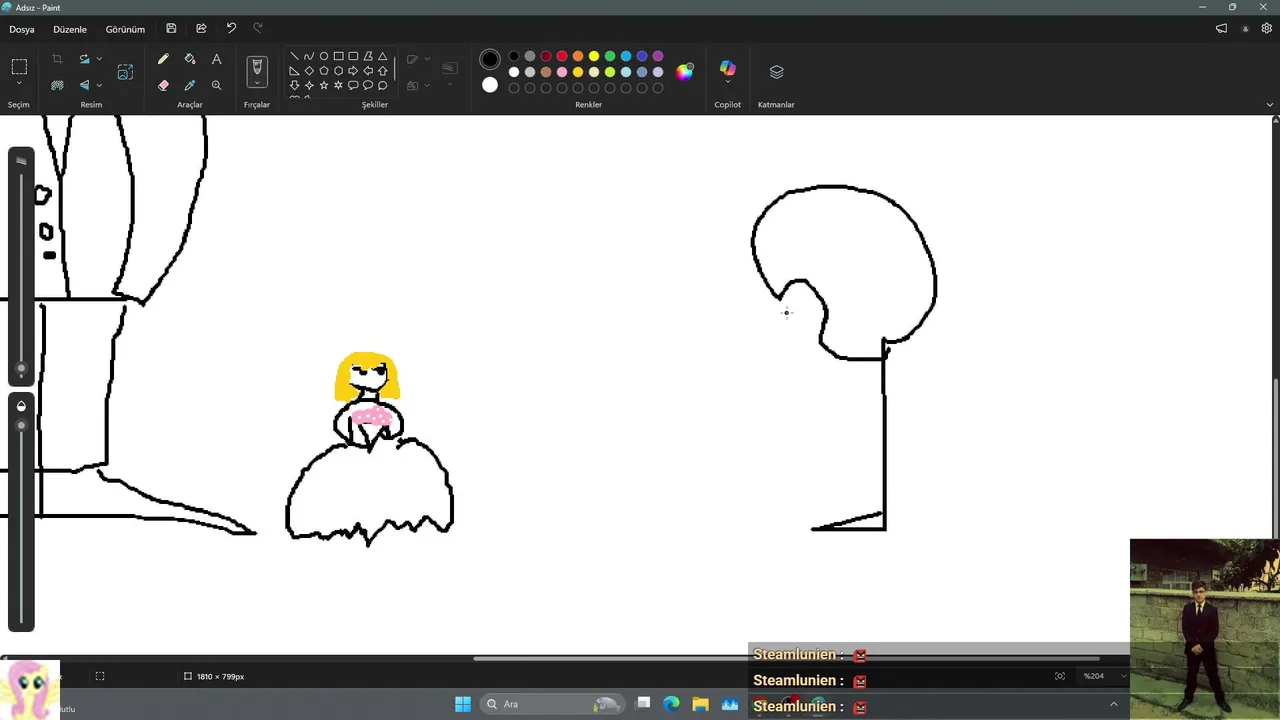Open File Explorer from taskbar
1280x720 pixels.
[x=700, y=704]
